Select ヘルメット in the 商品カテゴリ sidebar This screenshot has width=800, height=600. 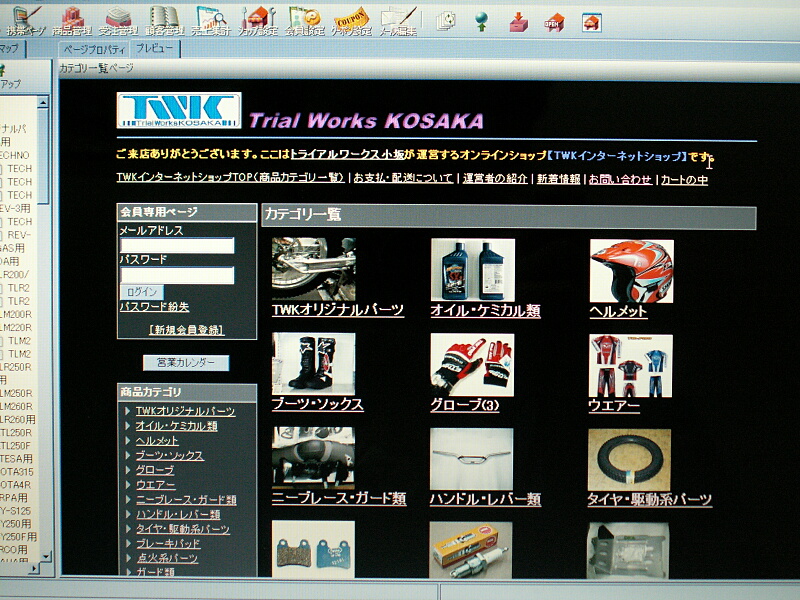tap(157, 440)
